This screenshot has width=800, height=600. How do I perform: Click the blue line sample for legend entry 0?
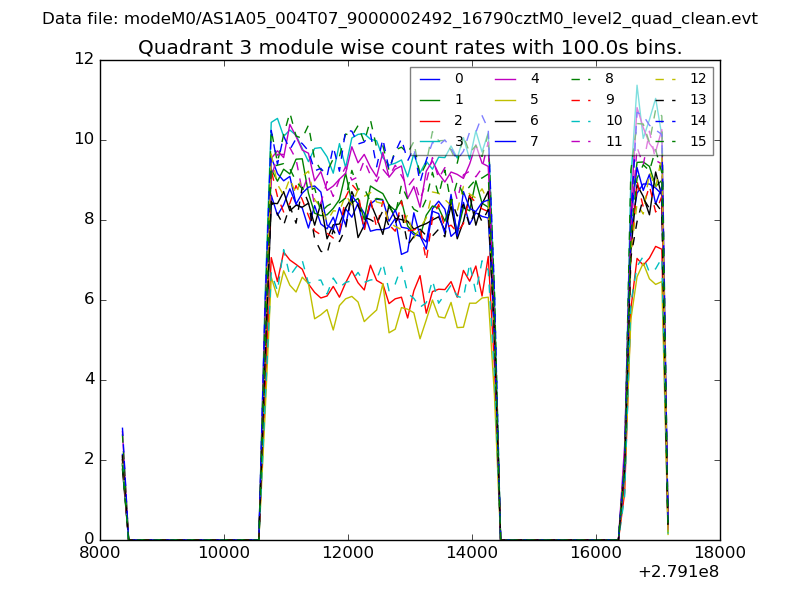[430, 79]
